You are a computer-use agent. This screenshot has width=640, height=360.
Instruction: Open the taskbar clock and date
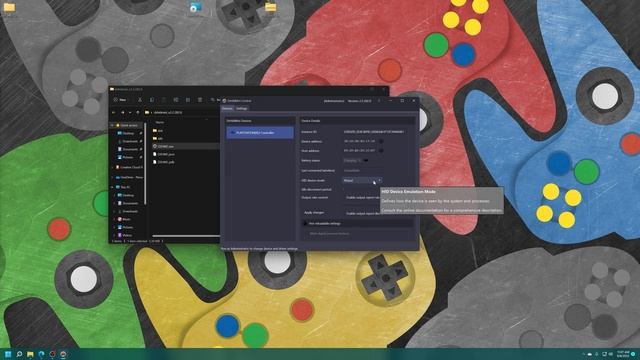tap(623, 354)
